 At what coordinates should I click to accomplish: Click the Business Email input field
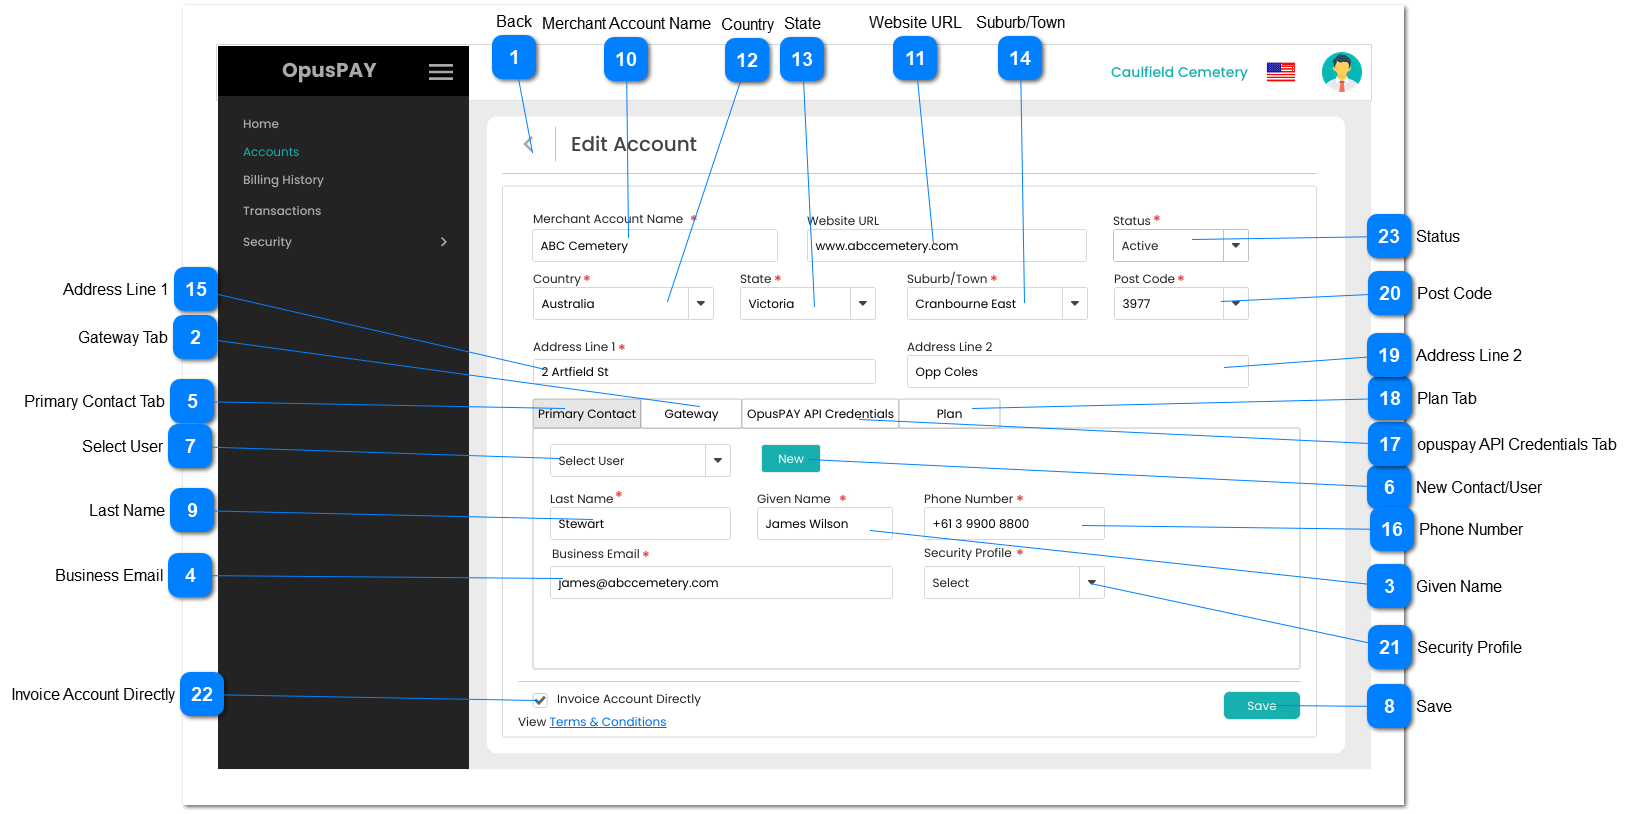tap(720, 583)
